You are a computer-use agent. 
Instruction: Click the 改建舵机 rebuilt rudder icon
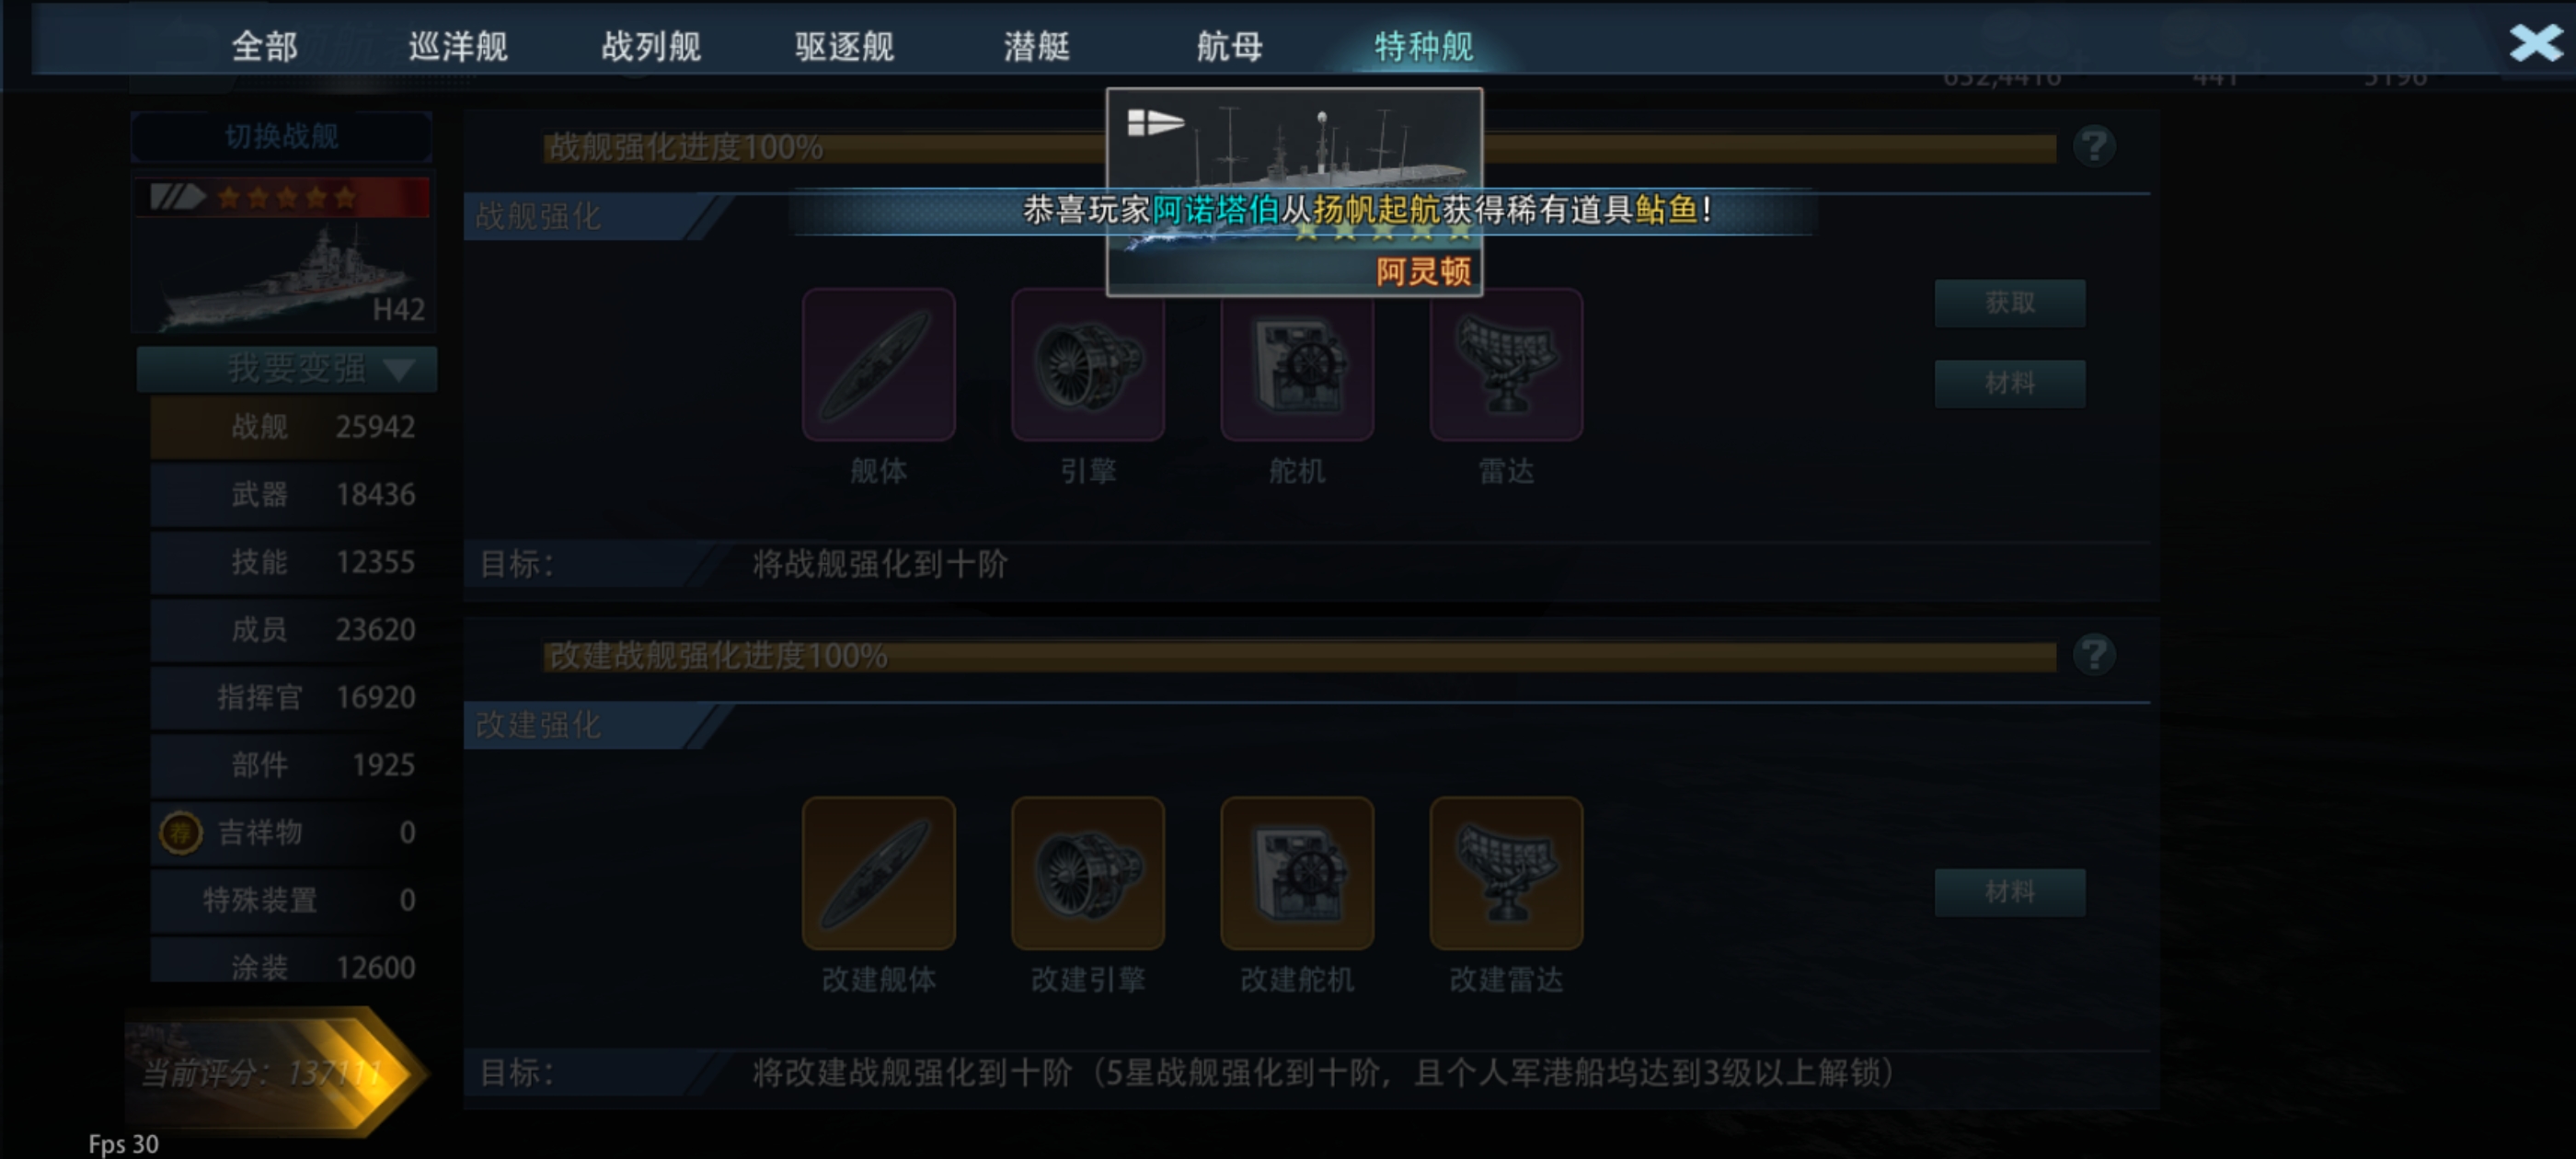coord(1296,872)
